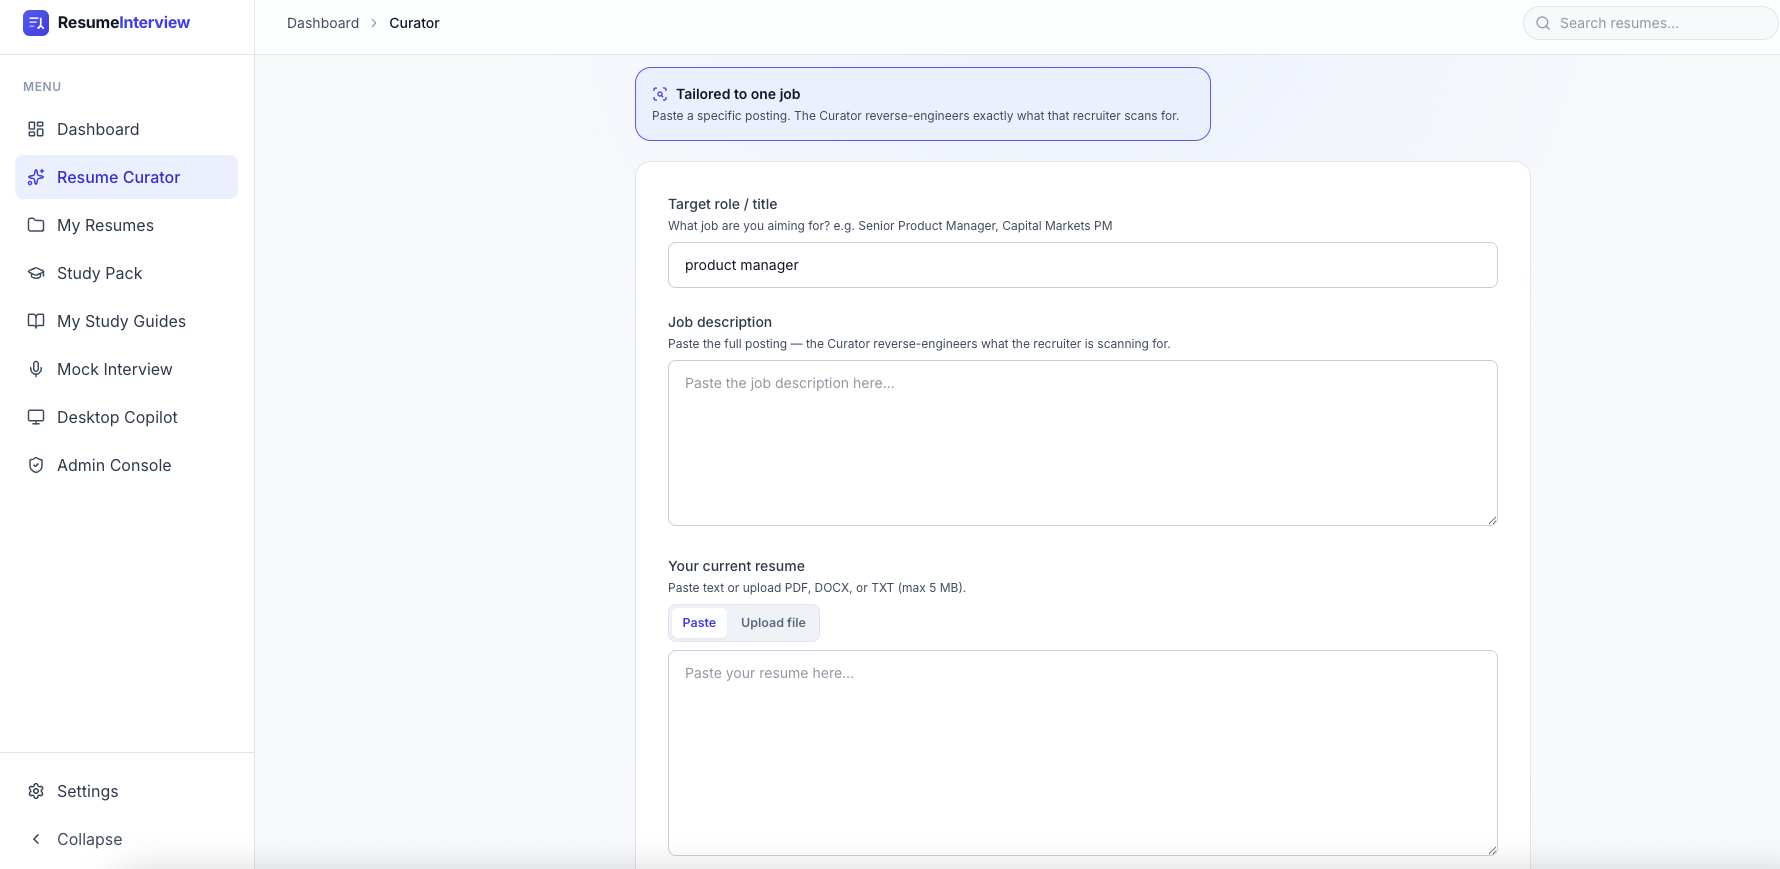The height and width of the screenshot is (869, 1780).
Task: Click the Study Pack graduation cap icon
Action: (36, 273)
